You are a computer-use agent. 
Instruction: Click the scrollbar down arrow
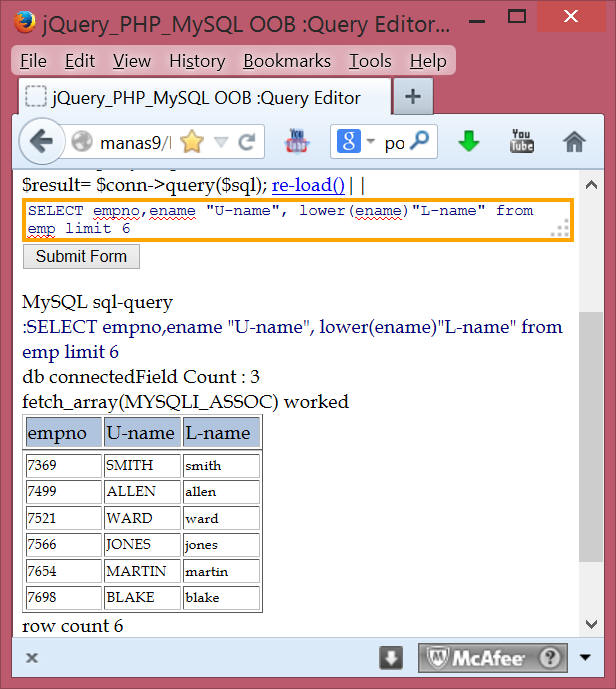click(591, 624)
